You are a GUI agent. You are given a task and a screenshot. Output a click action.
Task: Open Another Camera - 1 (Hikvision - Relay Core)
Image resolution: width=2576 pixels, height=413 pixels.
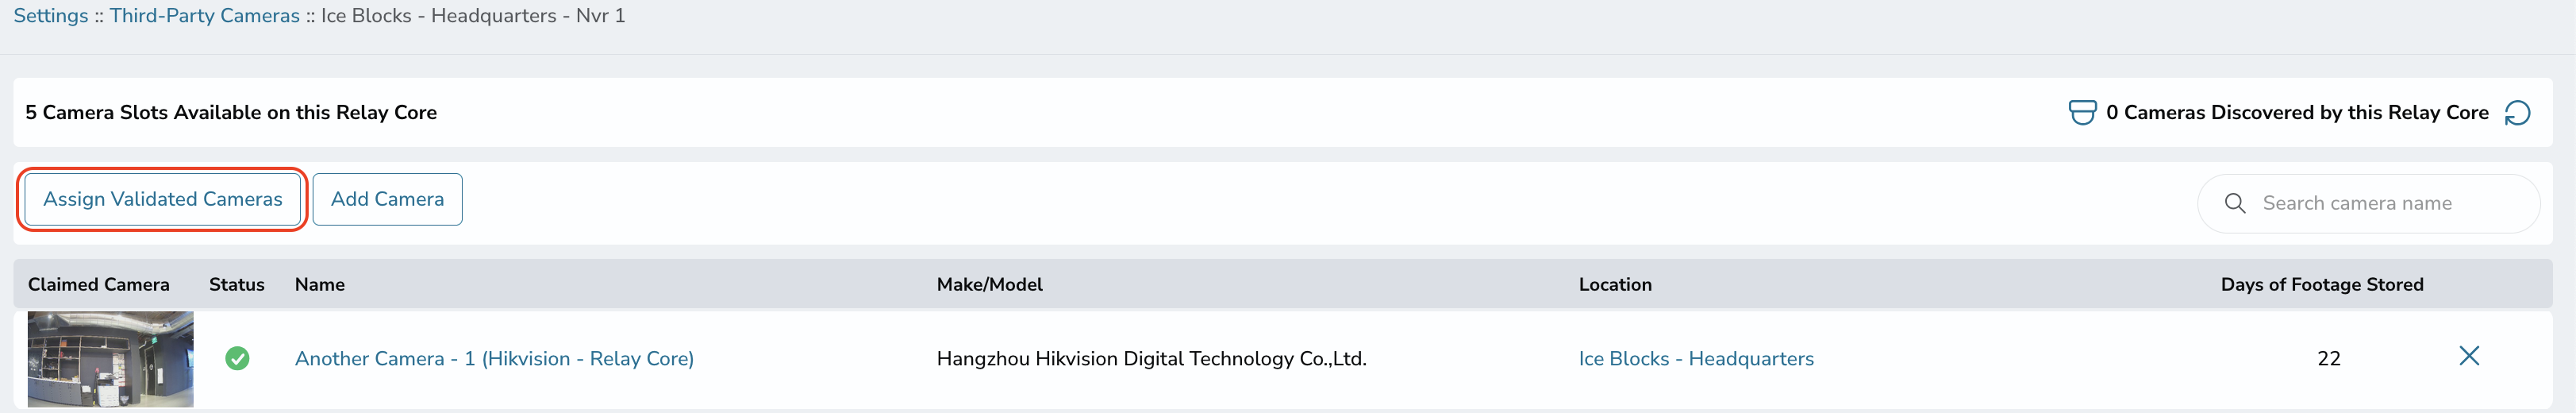[494, 359]
